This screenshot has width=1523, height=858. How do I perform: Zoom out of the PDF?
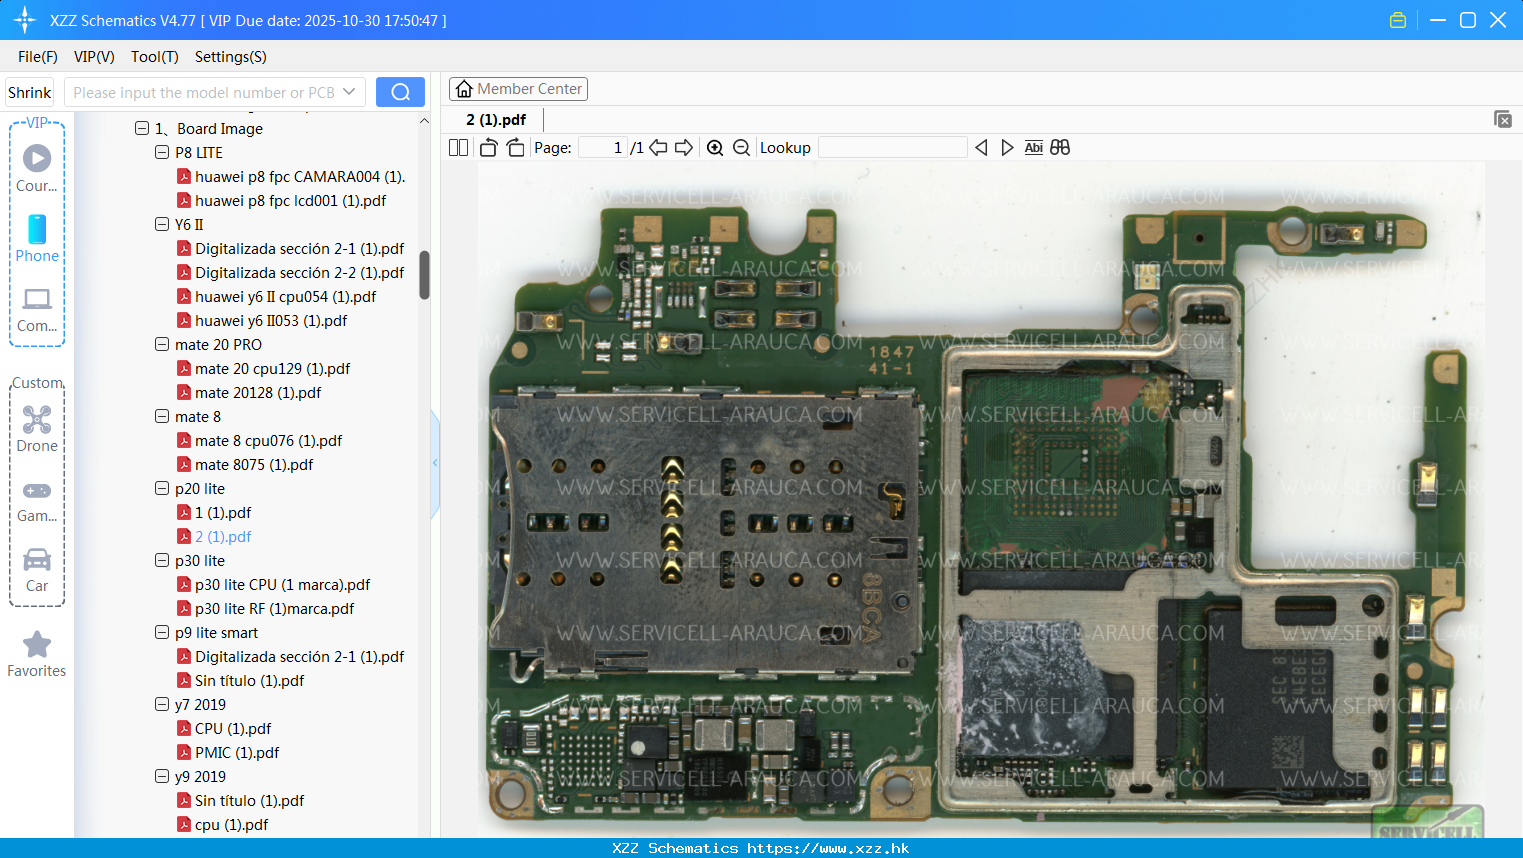tap(741, 148)
